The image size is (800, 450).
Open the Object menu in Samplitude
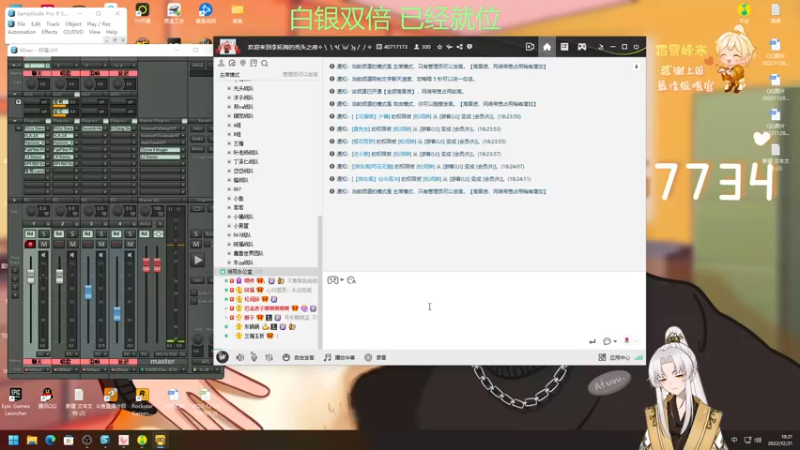pyautogui.click(x=73, y=24)
